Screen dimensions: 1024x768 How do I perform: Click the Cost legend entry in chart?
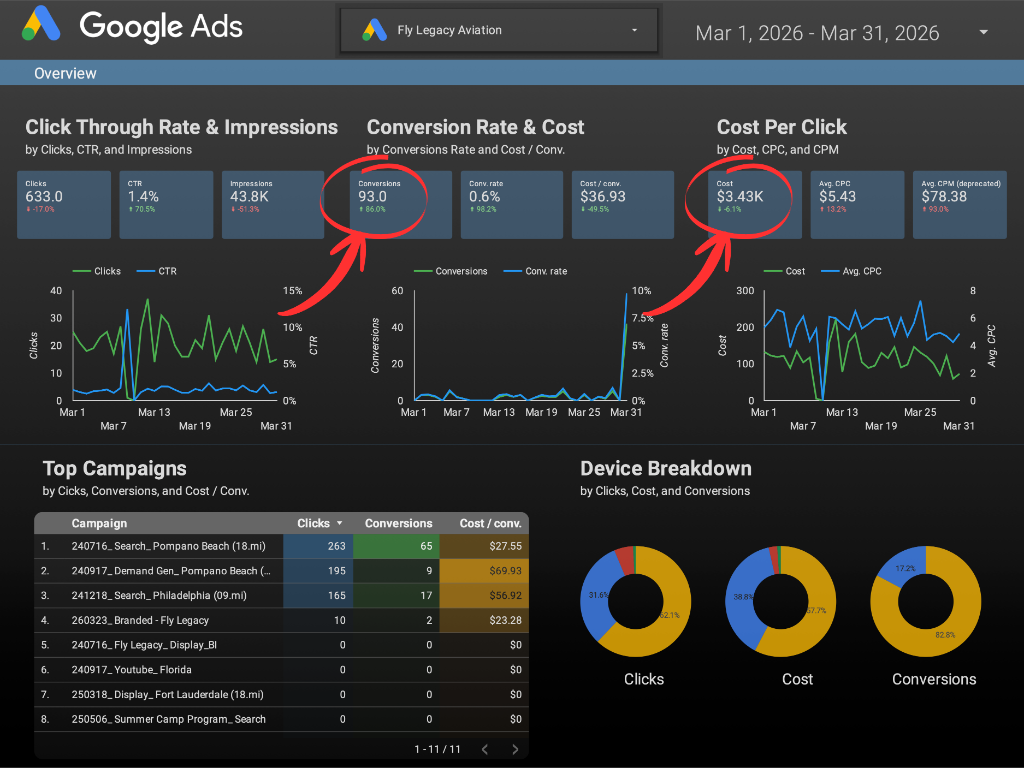(784, 271)
